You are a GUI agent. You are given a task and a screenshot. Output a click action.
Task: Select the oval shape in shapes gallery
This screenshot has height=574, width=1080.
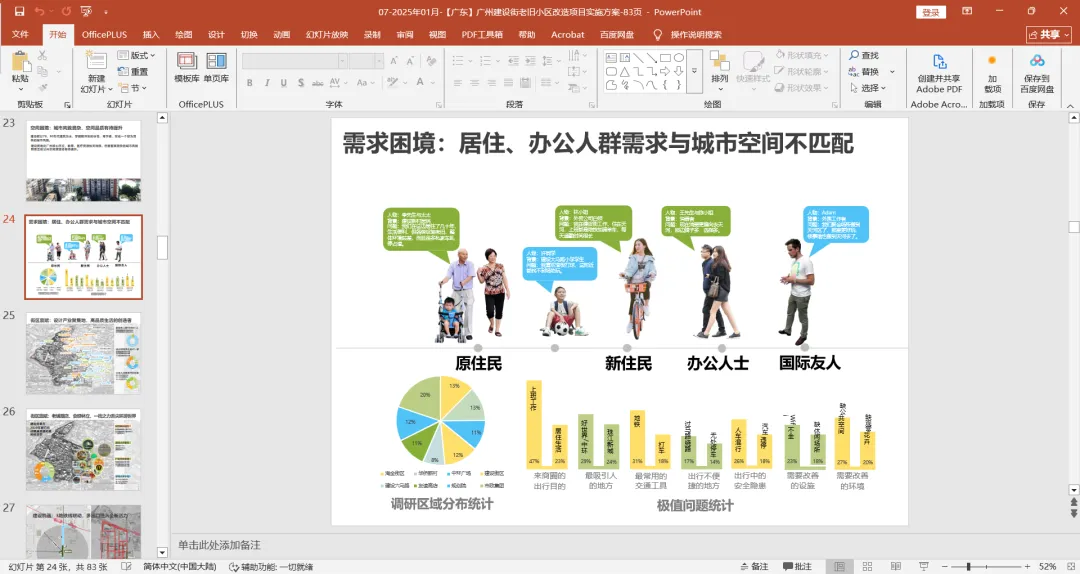[679, 58]
